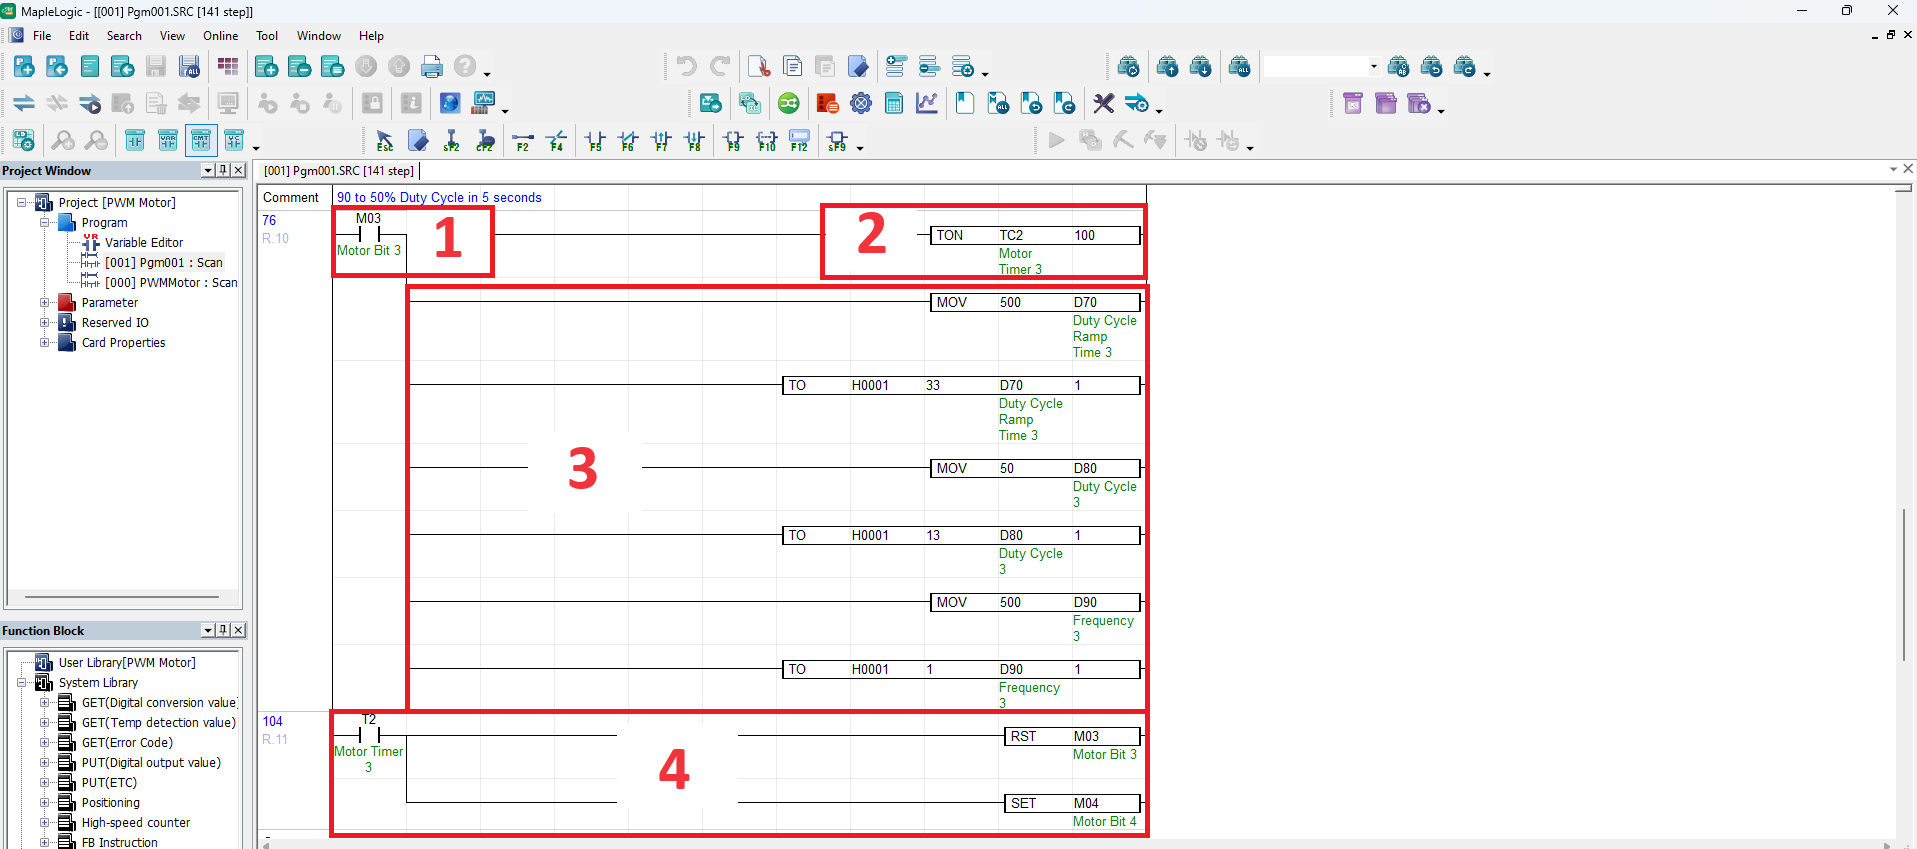The image size is (1917, 849).
Task: Toggle the CMT comment view mode button
Action: tap(201, 140)
